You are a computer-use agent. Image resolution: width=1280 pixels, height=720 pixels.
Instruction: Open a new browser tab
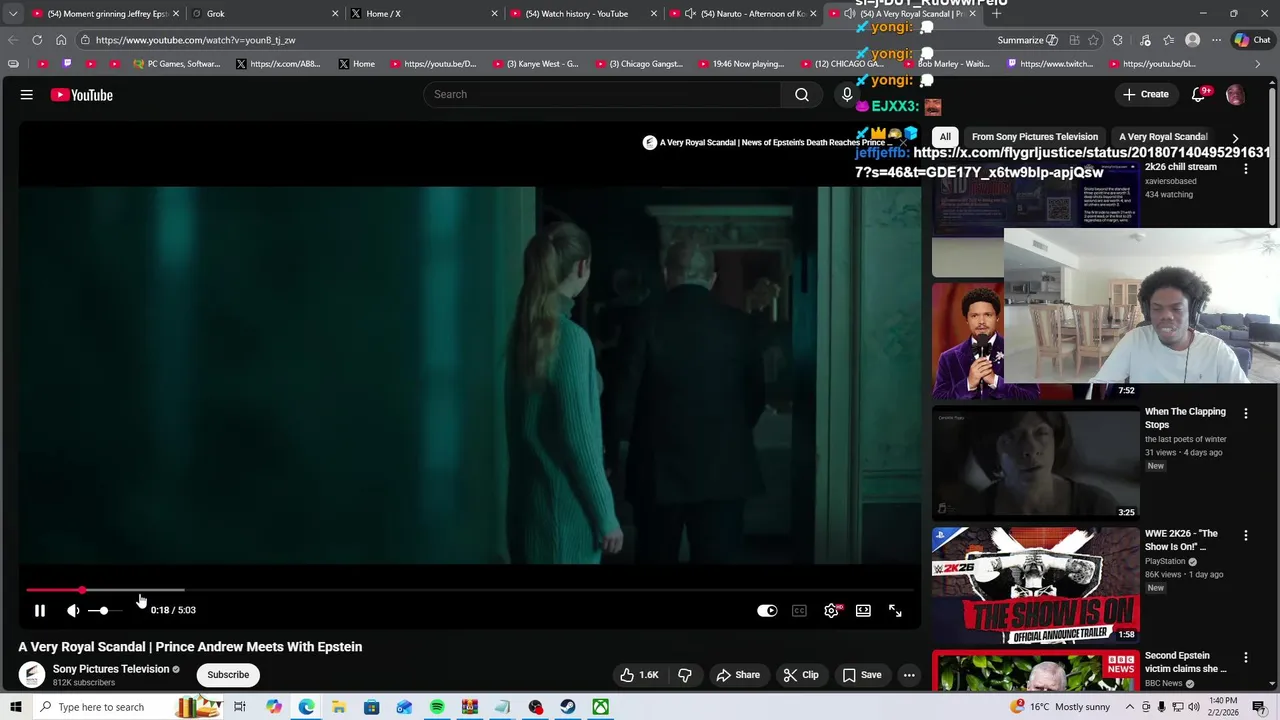coord(996,14)
